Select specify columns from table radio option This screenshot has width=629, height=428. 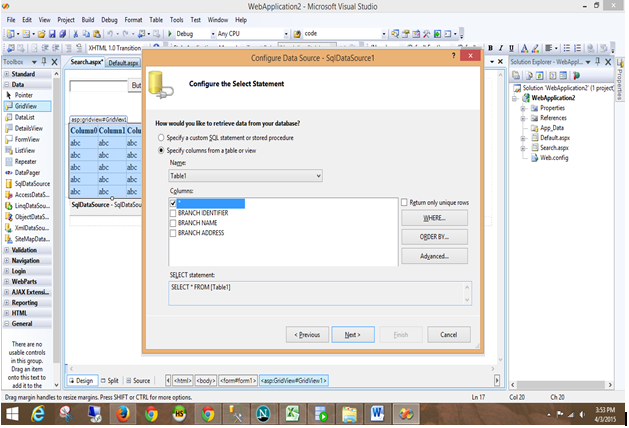(x=161, y=150)
